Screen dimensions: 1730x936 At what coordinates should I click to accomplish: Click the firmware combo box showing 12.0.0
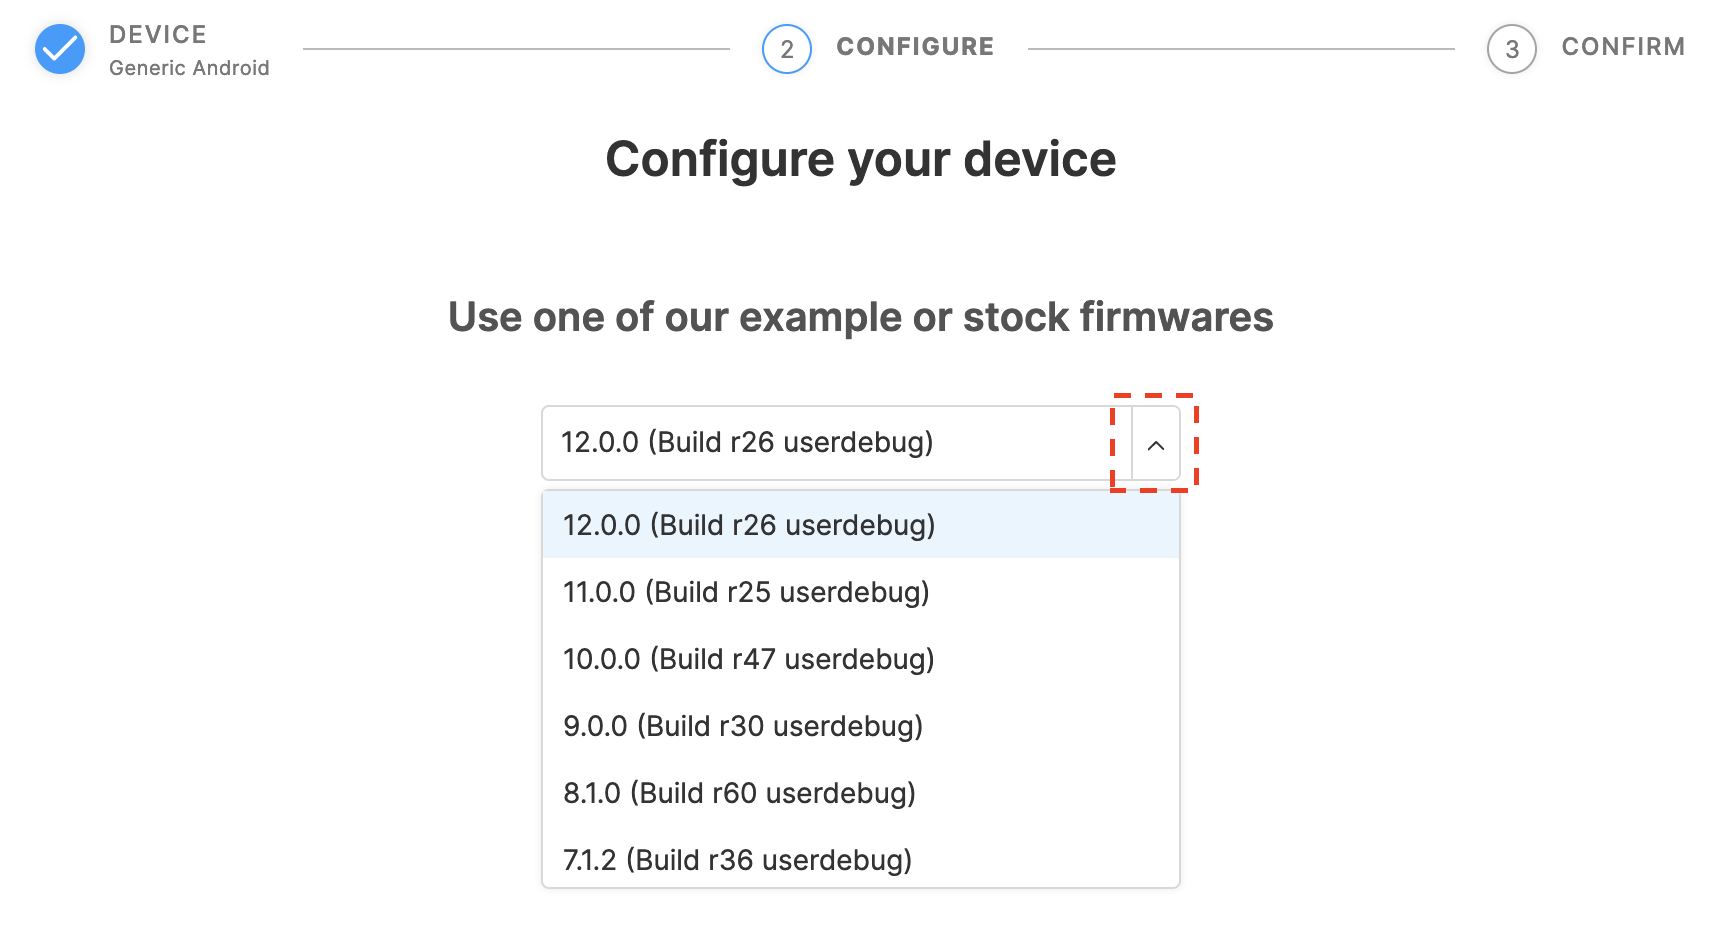click(861, 443)
